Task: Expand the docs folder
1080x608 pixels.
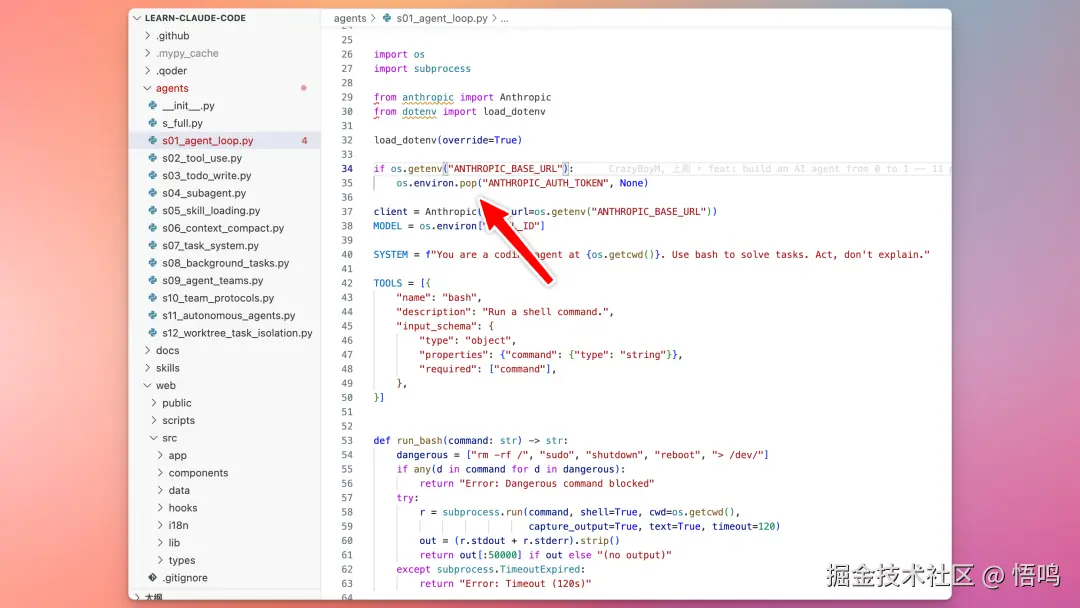Action: [147, 350]
